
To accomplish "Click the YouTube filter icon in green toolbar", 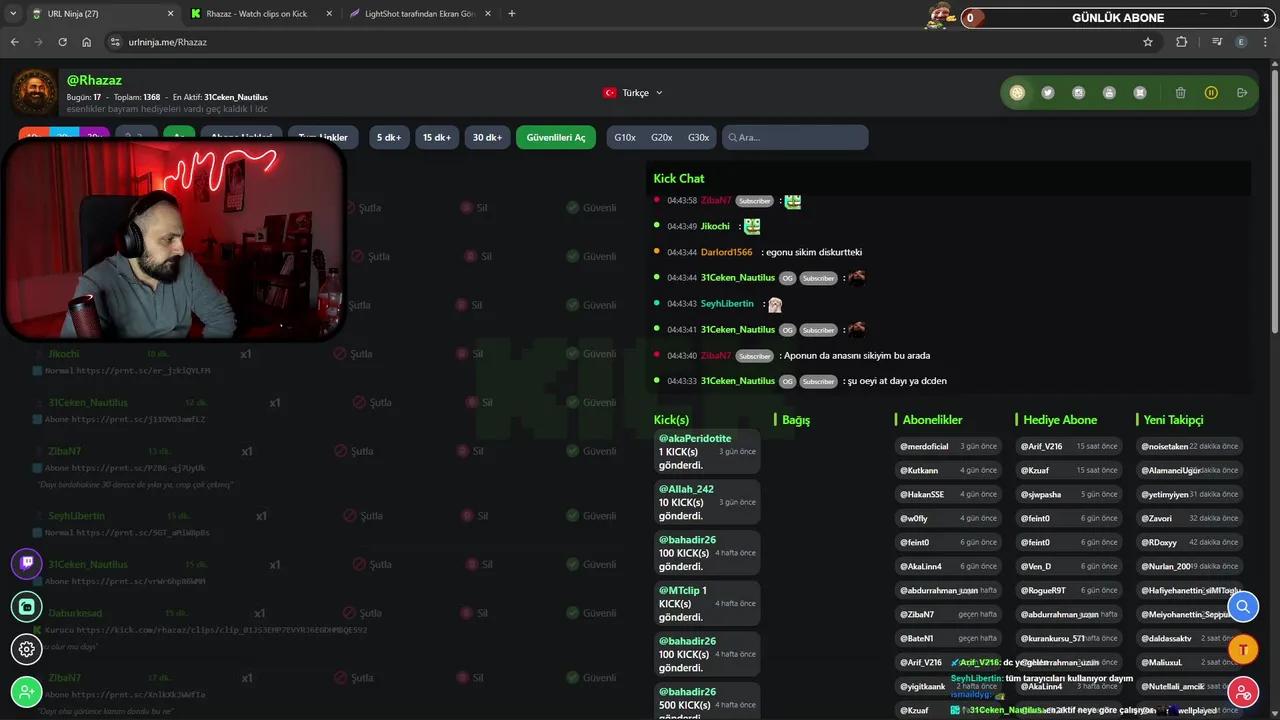I will 1109,93.
